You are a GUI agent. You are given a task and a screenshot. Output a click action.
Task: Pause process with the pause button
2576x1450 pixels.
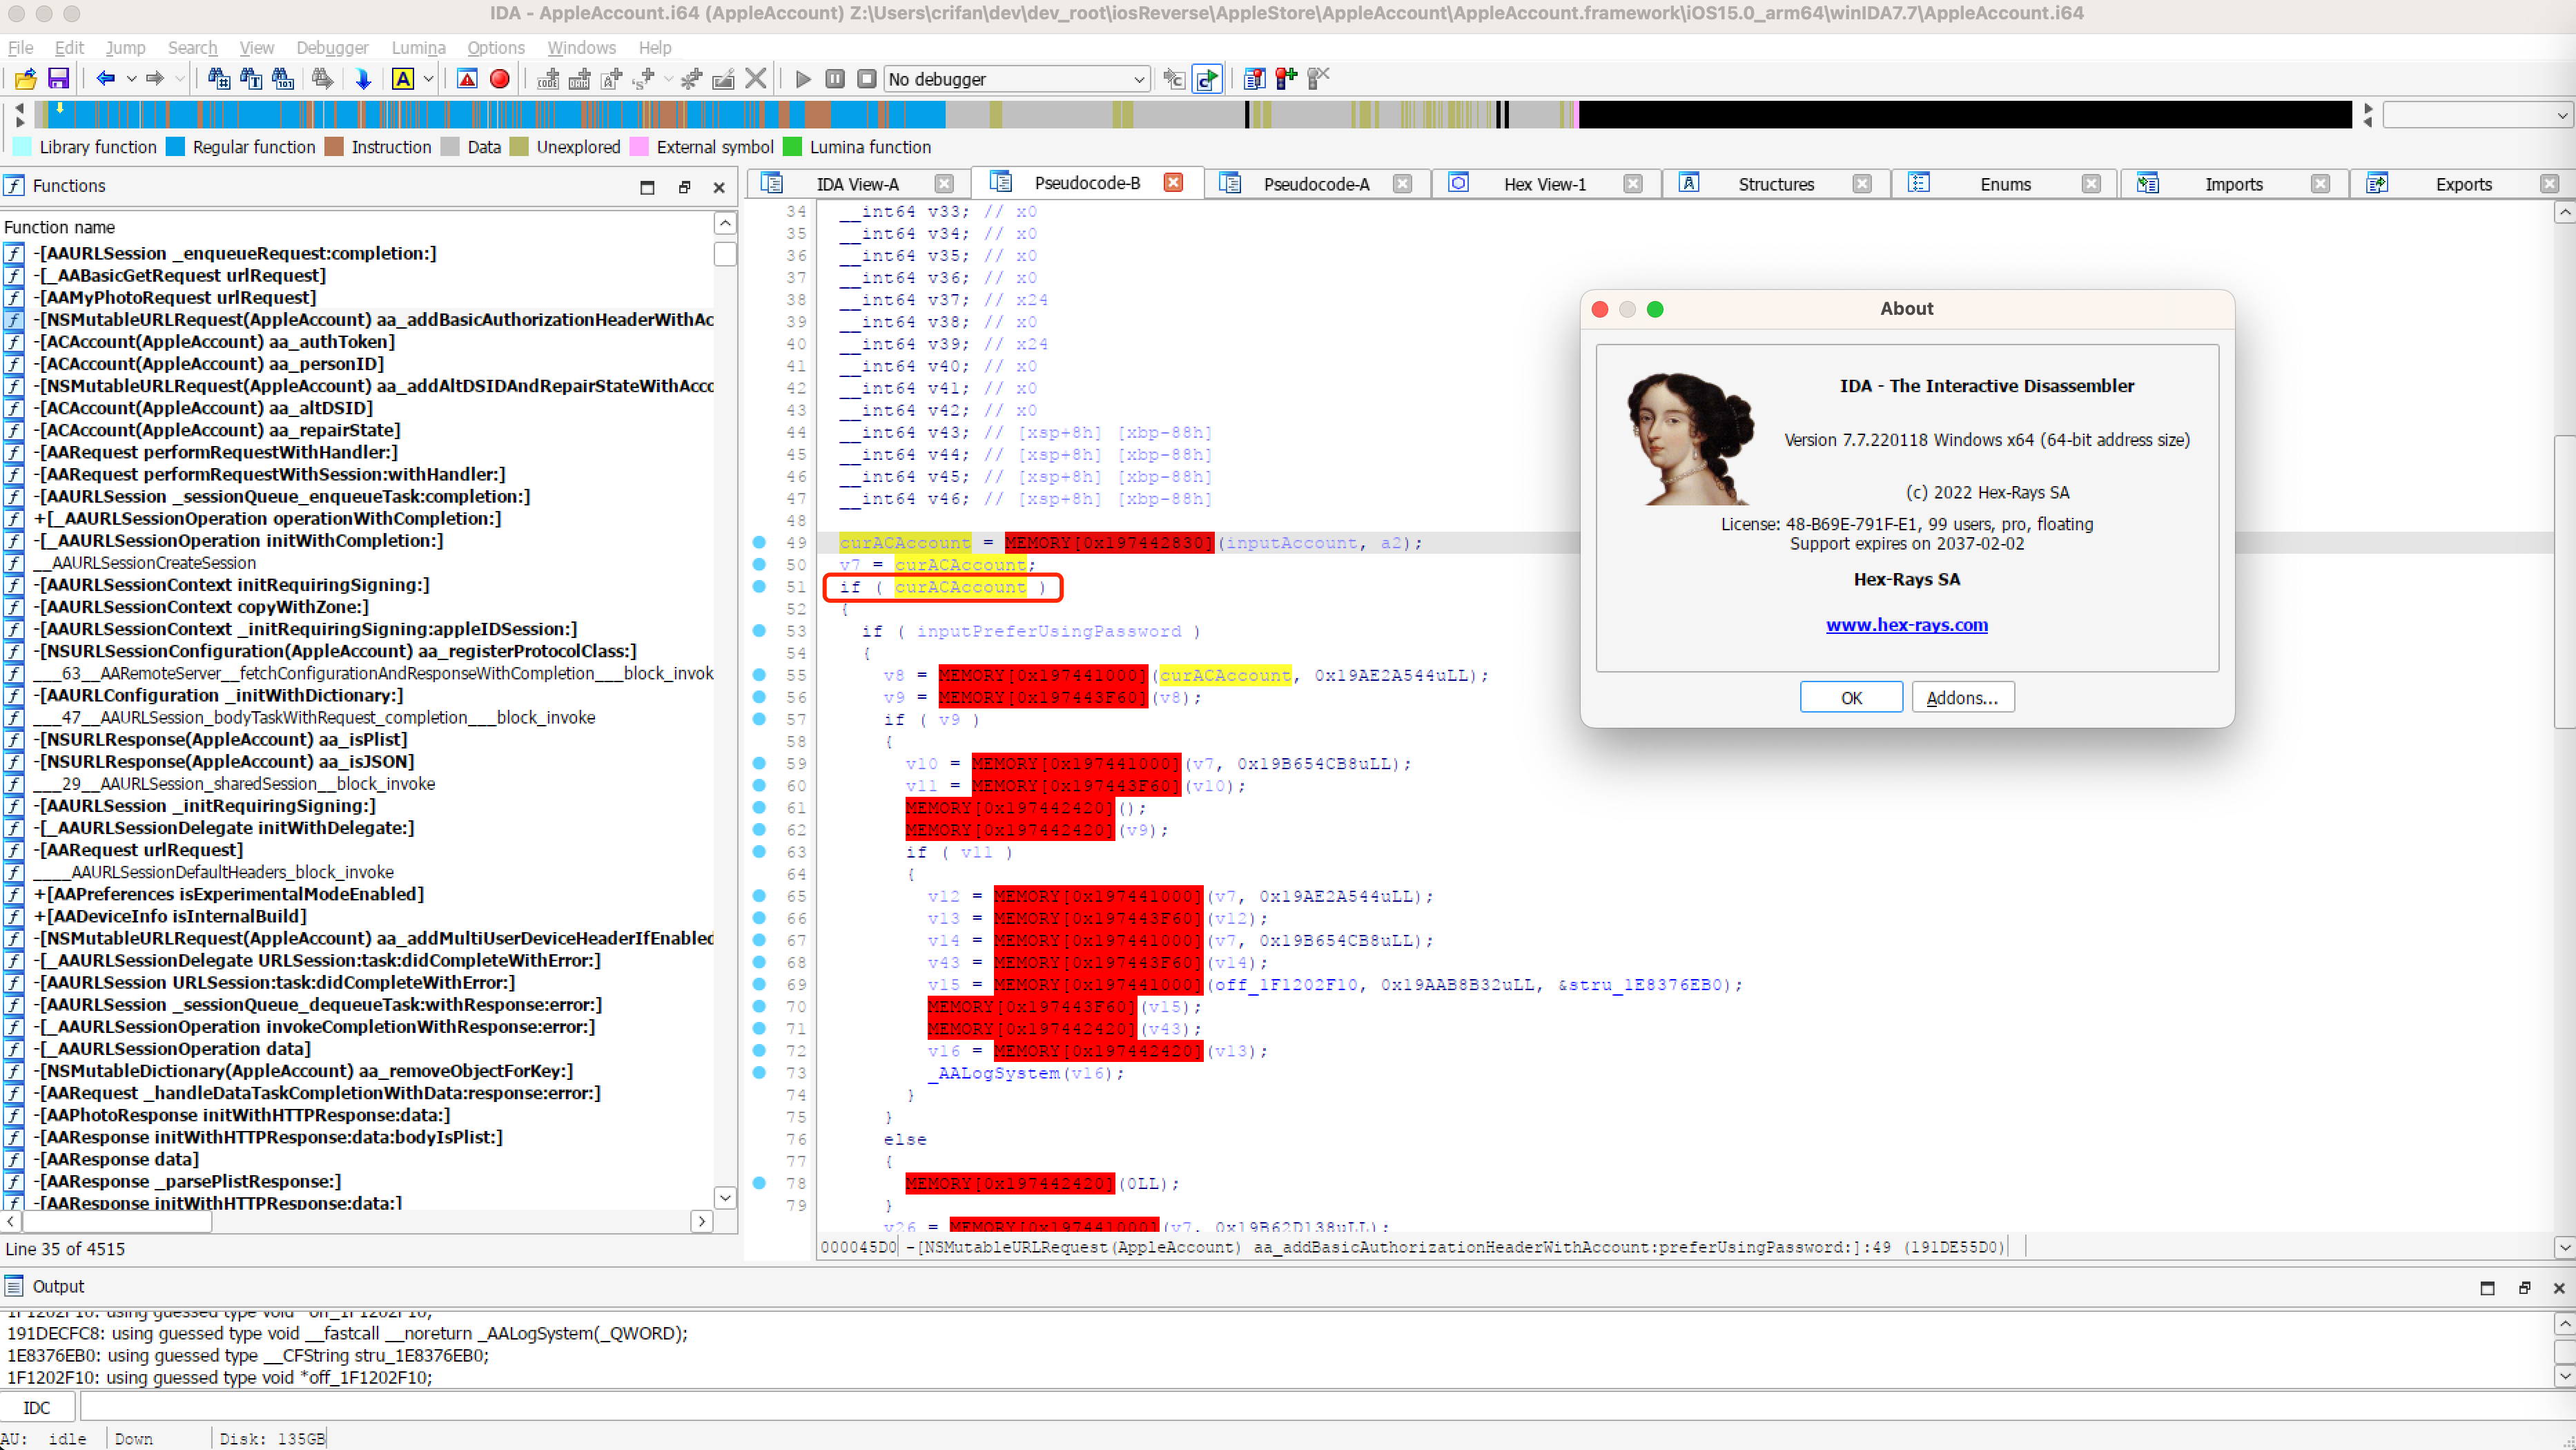click(x=835, y=79)
